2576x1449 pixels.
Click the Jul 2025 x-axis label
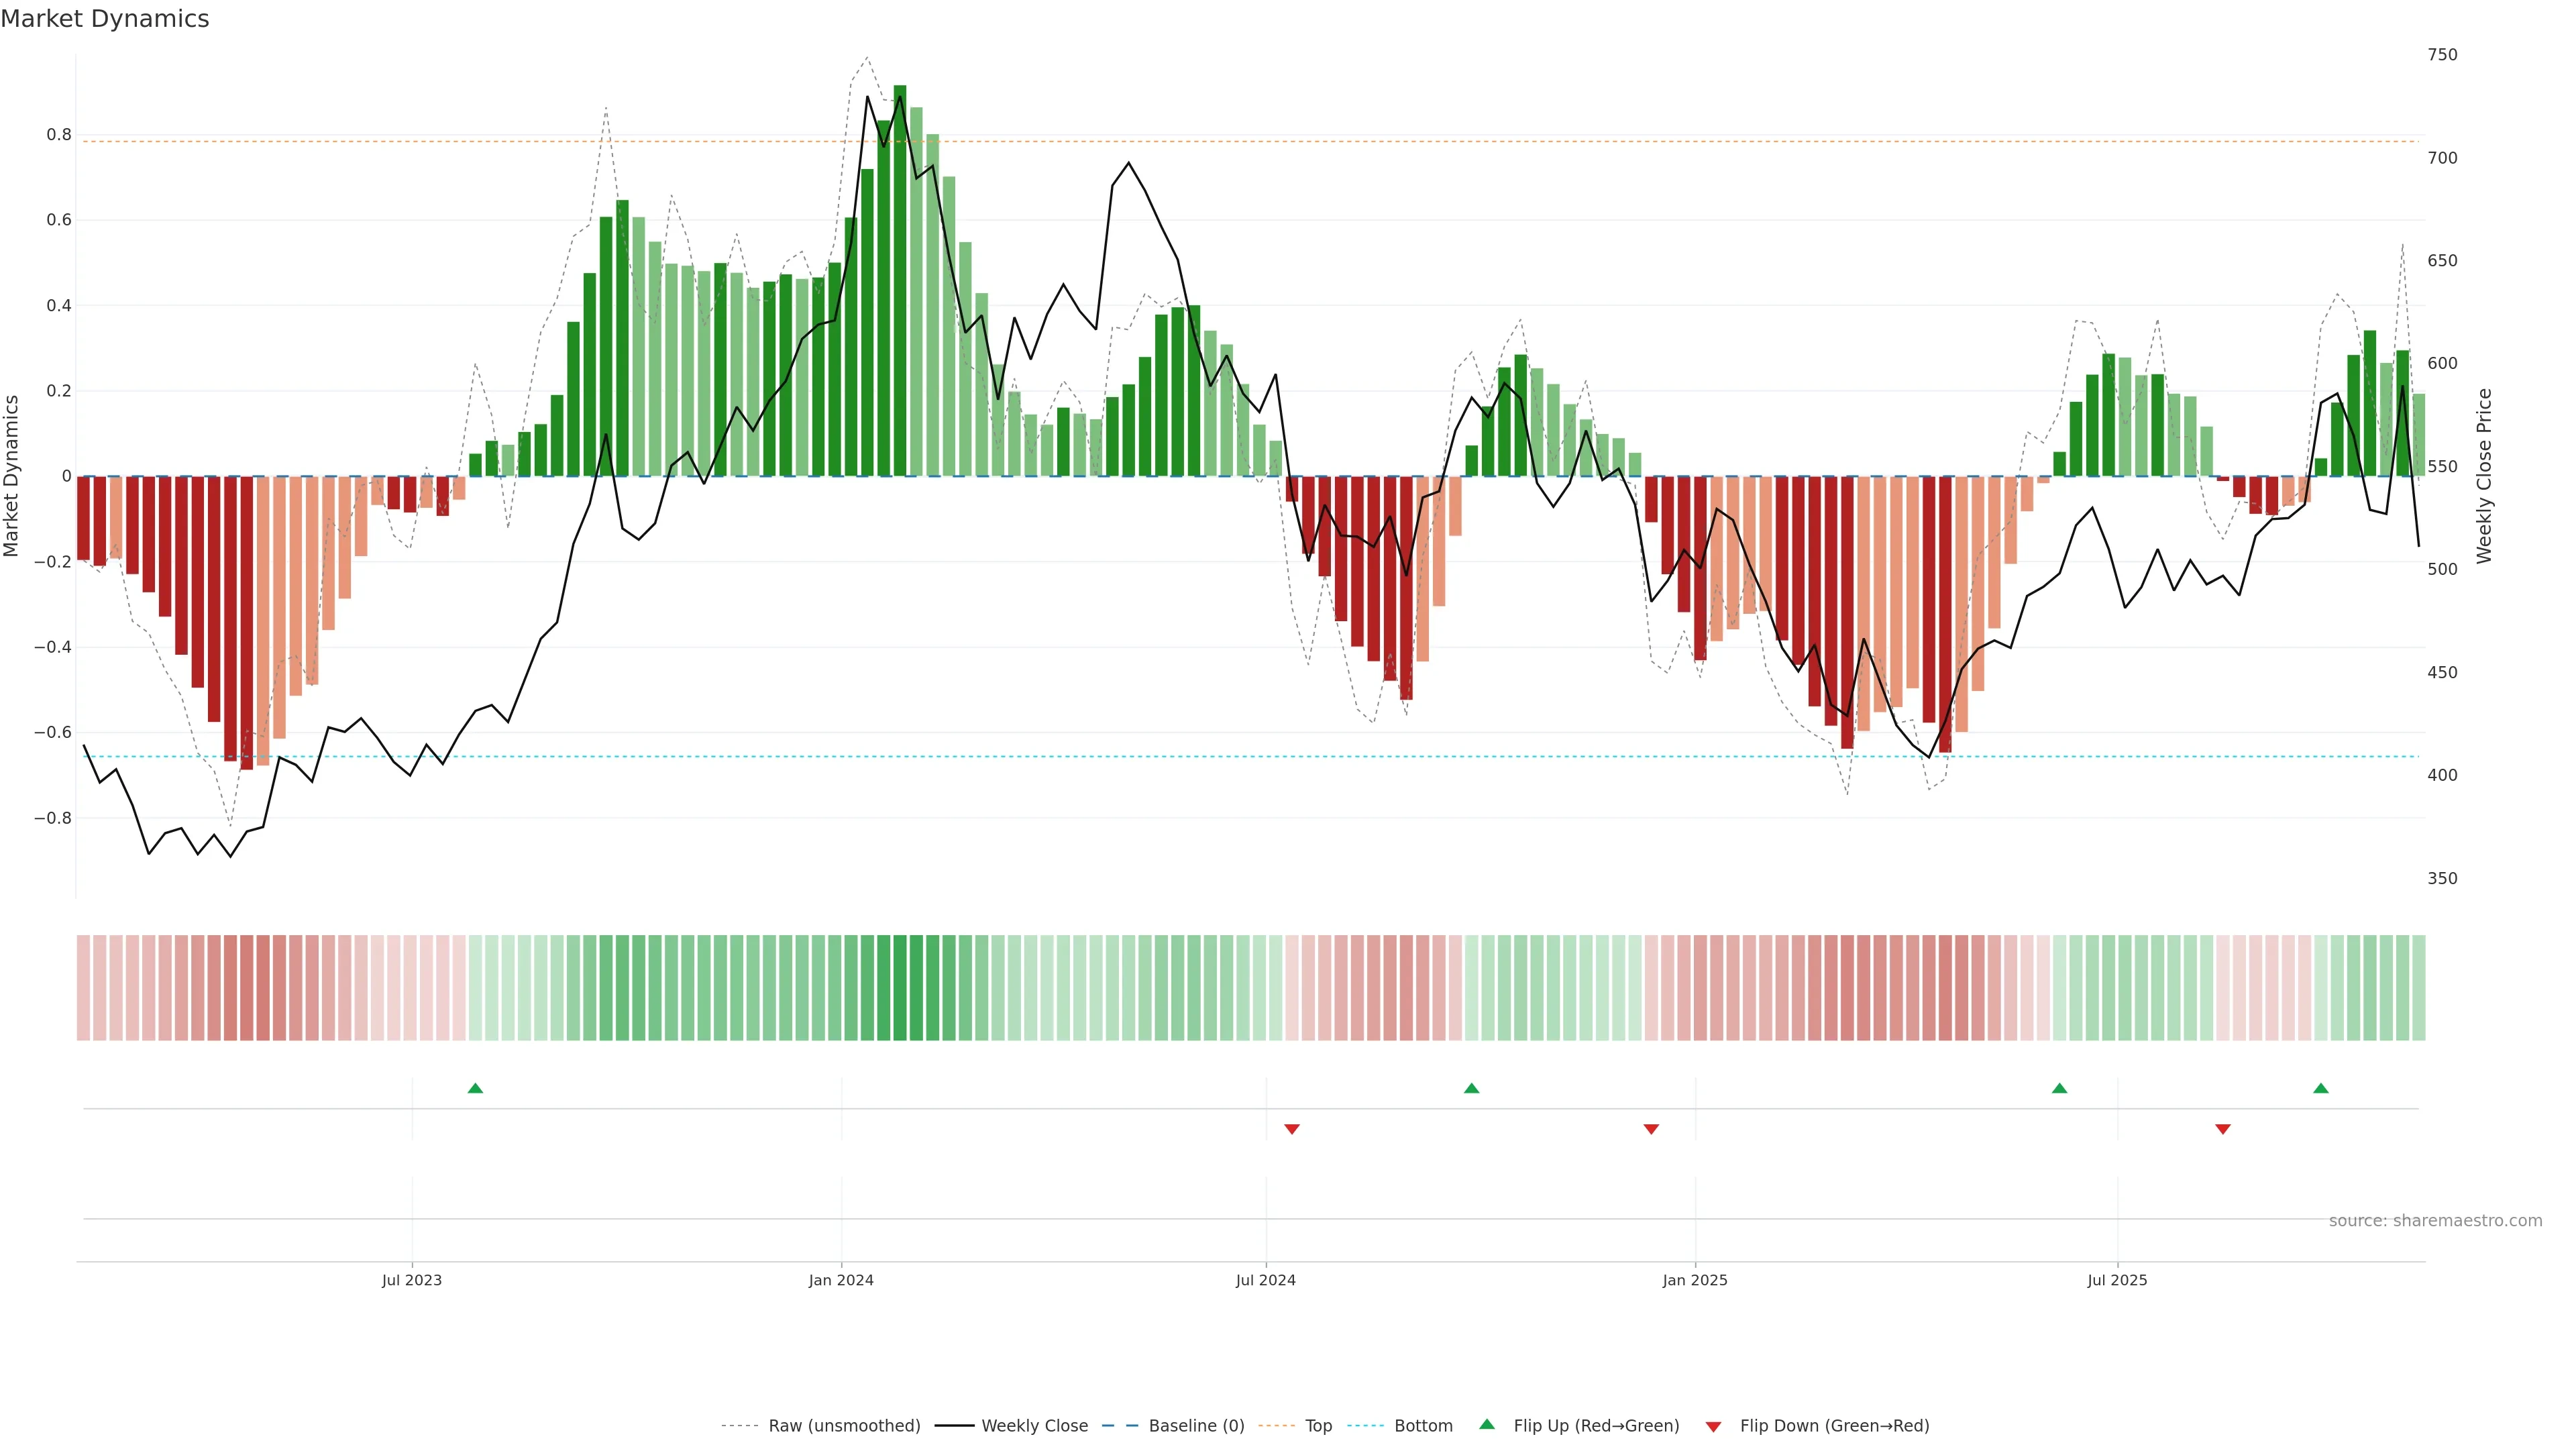point(2117,1280)
